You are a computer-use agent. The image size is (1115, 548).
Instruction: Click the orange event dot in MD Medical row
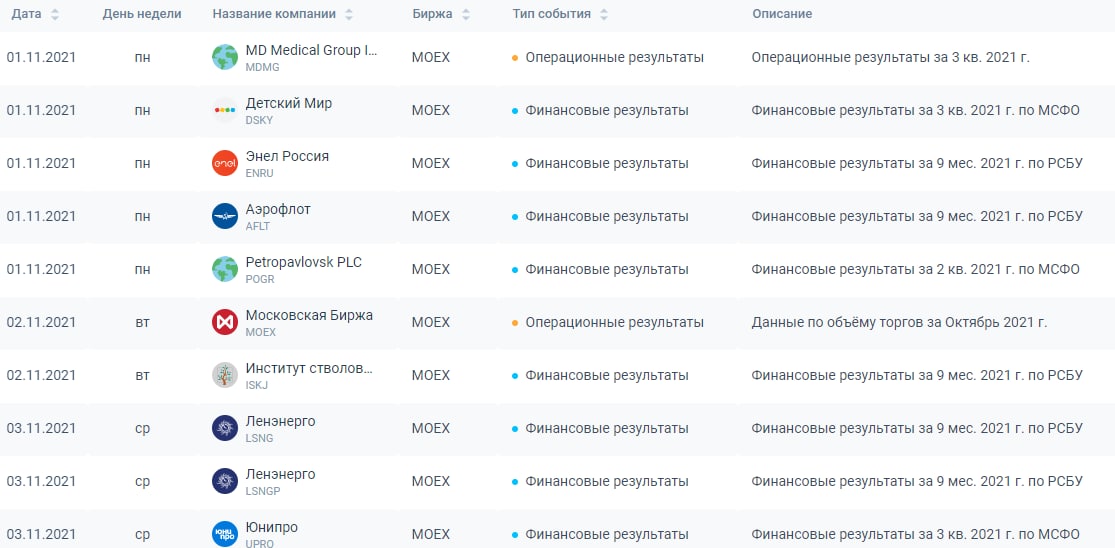coord(515,58)
